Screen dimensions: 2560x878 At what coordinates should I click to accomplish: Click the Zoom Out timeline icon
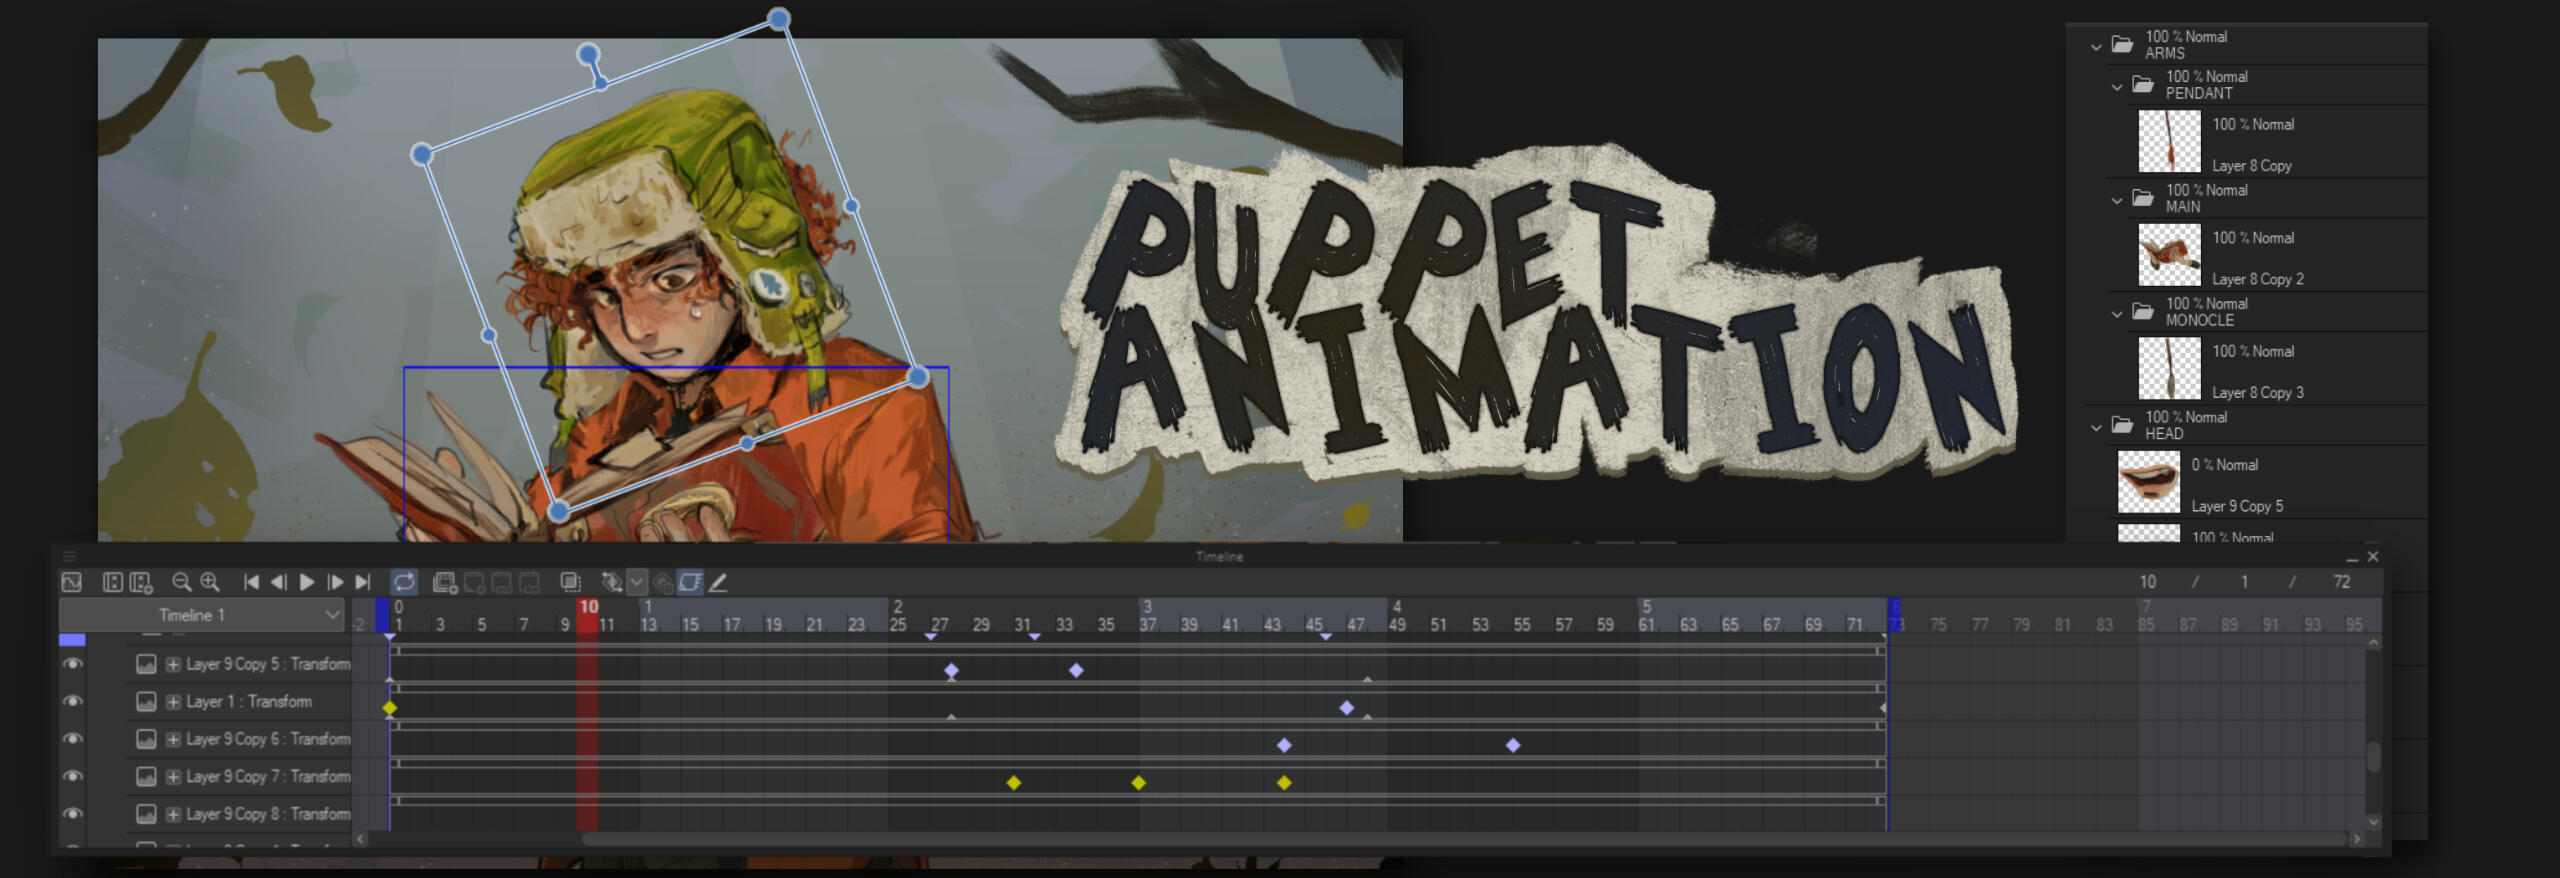[x=181, y=582]
